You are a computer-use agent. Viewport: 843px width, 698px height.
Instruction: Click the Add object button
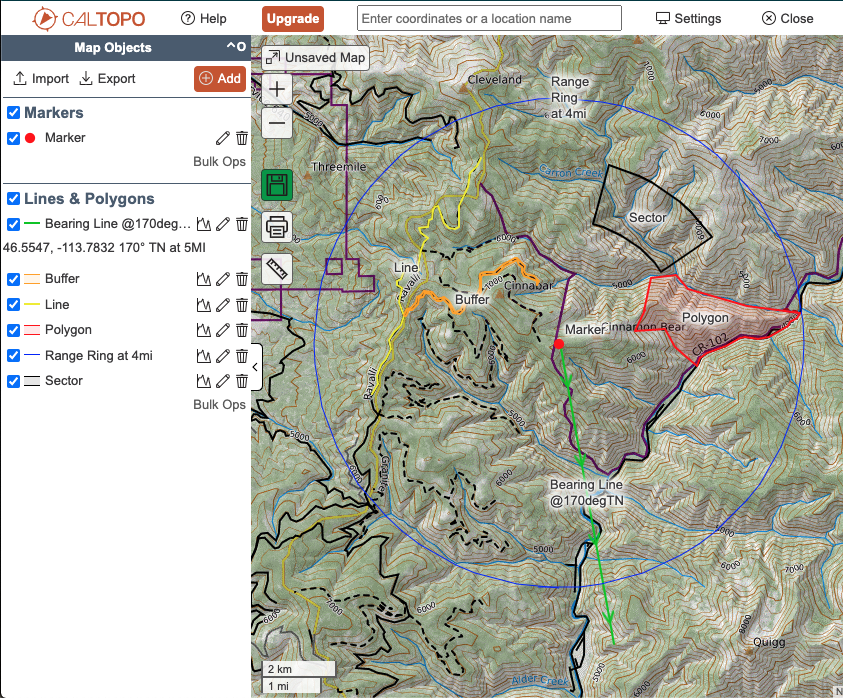click(x=219, y=79)
